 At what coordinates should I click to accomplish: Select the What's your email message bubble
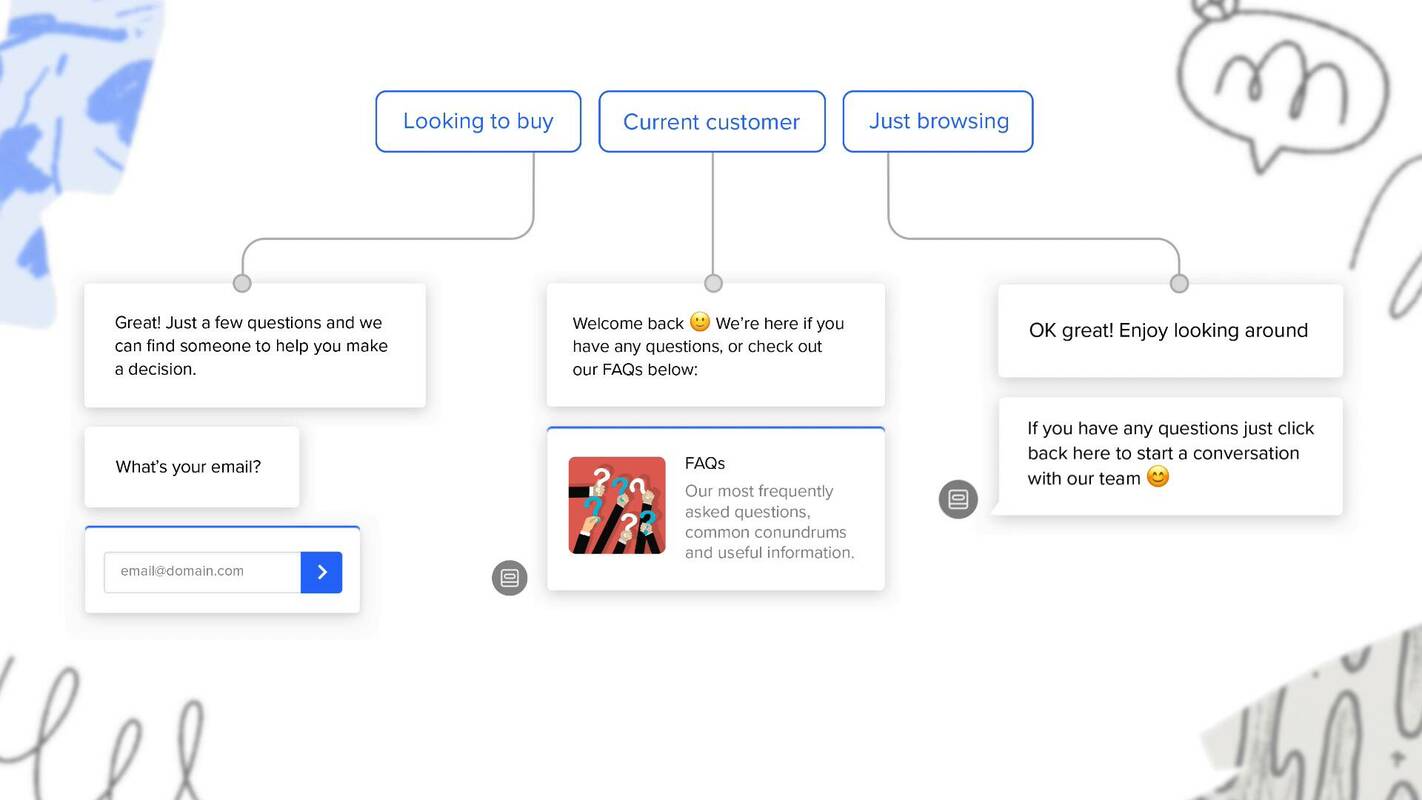click(x=190, y=466)
